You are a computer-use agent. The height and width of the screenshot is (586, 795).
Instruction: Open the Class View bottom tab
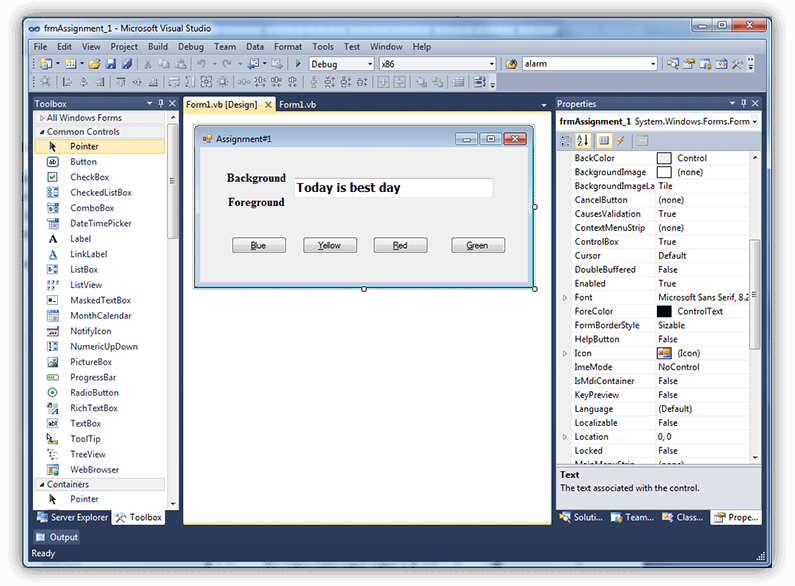683,517
